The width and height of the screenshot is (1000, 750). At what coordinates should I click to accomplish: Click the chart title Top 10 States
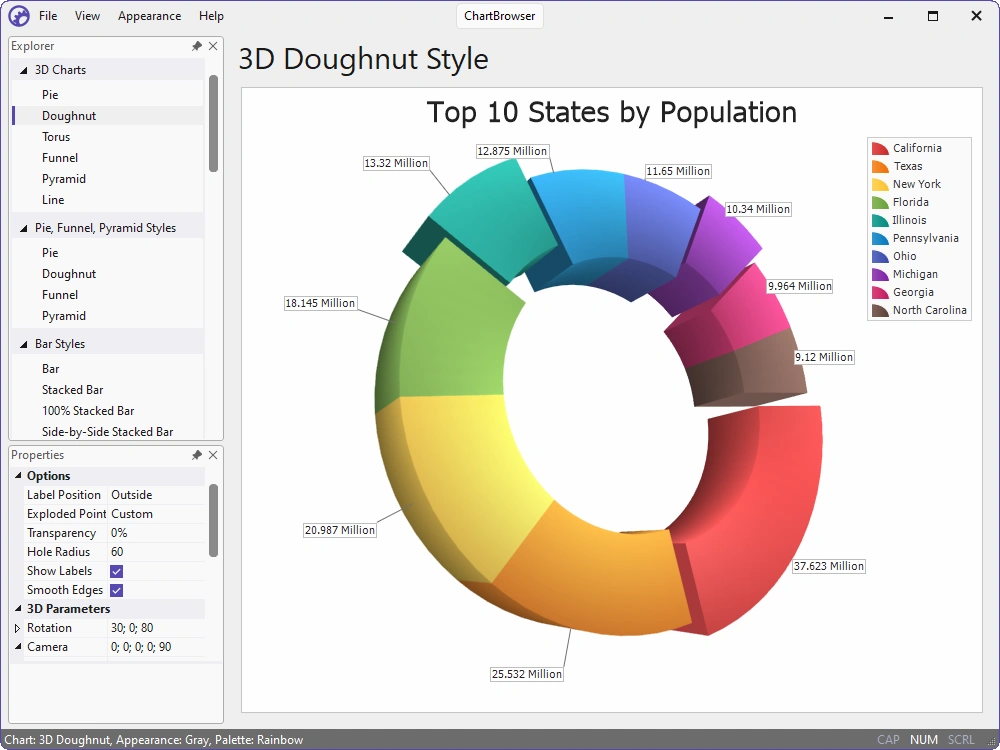click(x=612, y=112)
